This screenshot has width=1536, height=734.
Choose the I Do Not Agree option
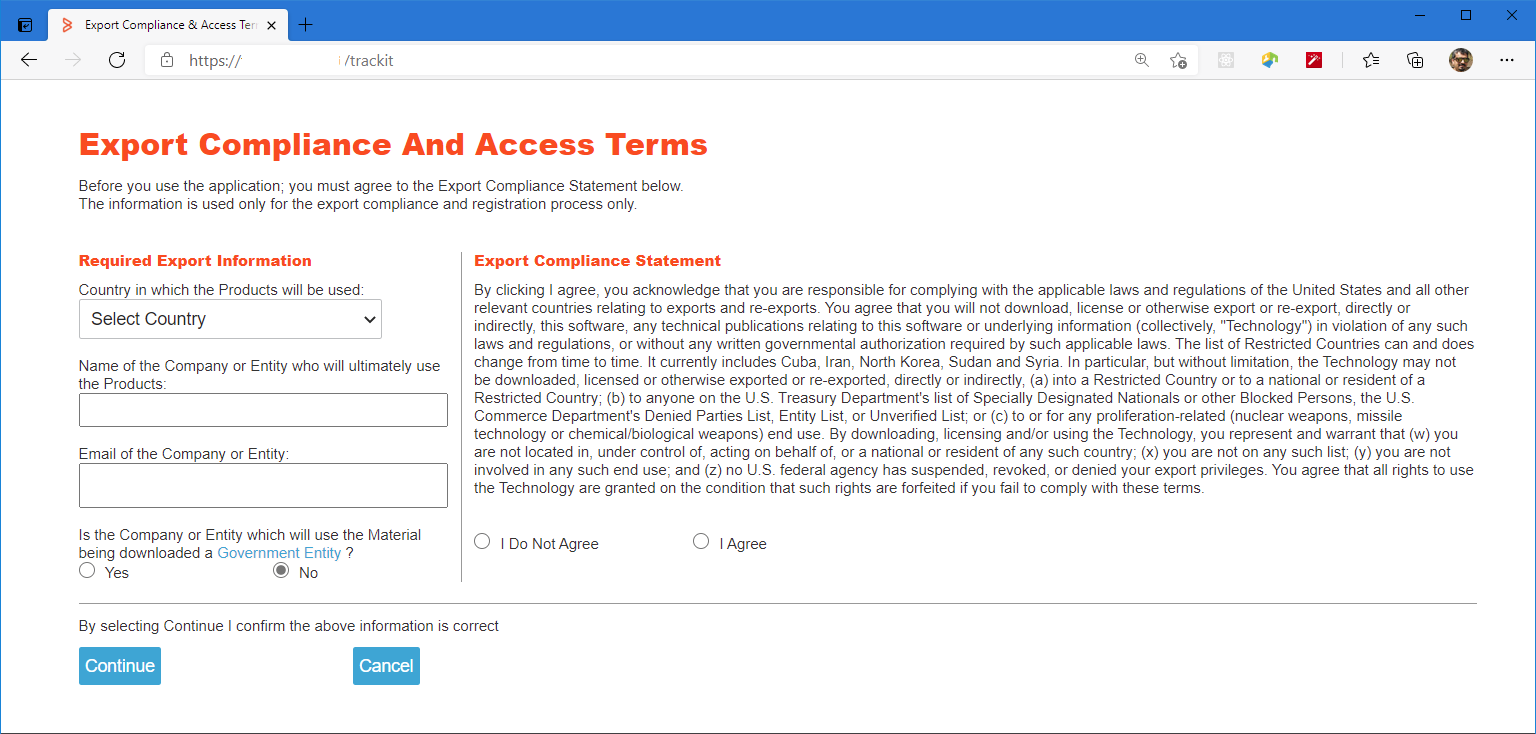pyautogui.click(x=482, y=542)
